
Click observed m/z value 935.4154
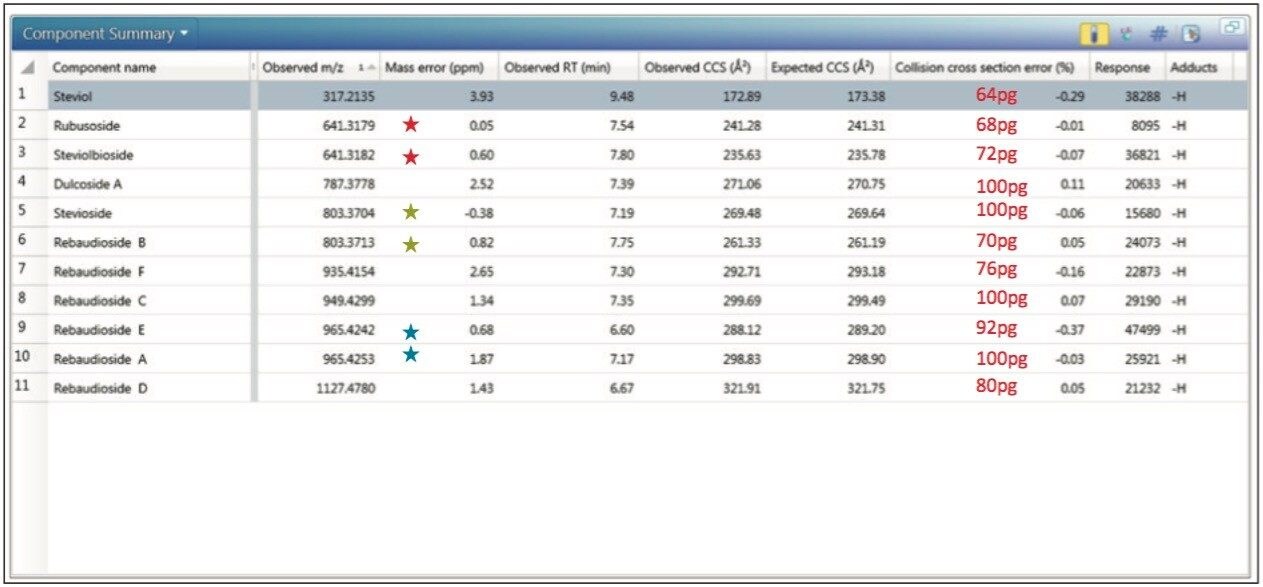(x=349, y=272)
